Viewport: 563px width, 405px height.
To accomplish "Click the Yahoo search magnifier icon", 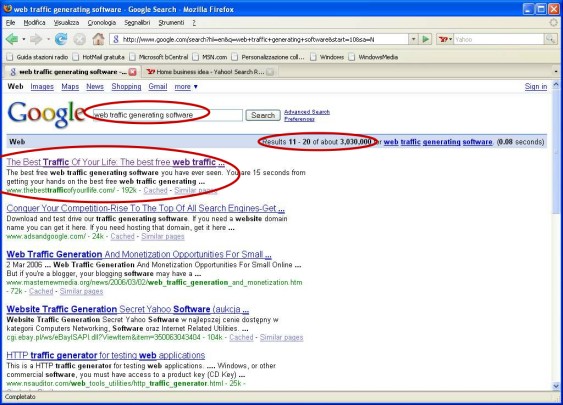I will pyautogui.click(x=550, y=39).
